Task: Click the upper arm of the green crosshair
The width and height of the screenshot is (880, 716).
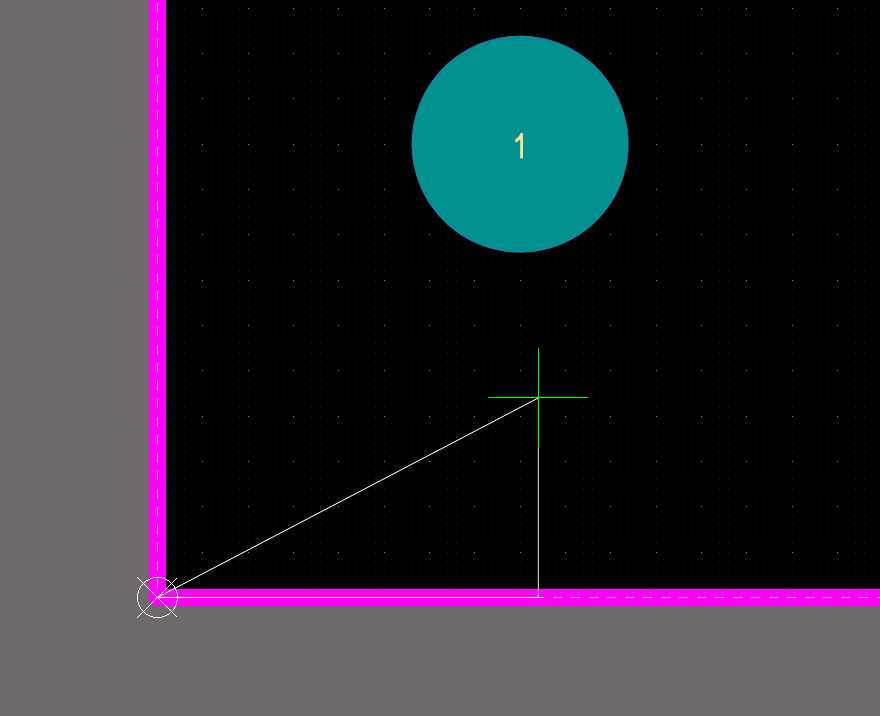Action: (538, 371)
